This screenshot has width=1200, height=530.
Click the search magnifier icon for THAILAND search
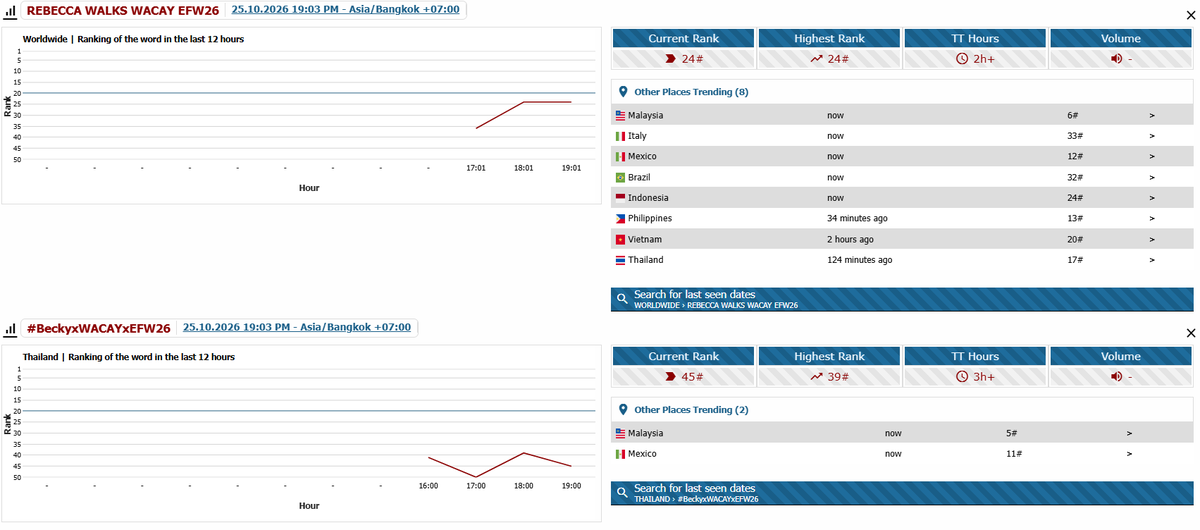click(x=622, y=493)
